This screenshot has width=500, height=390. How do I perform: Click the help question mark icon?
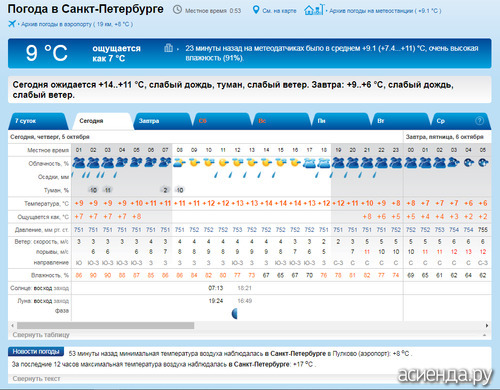[479, 121]
